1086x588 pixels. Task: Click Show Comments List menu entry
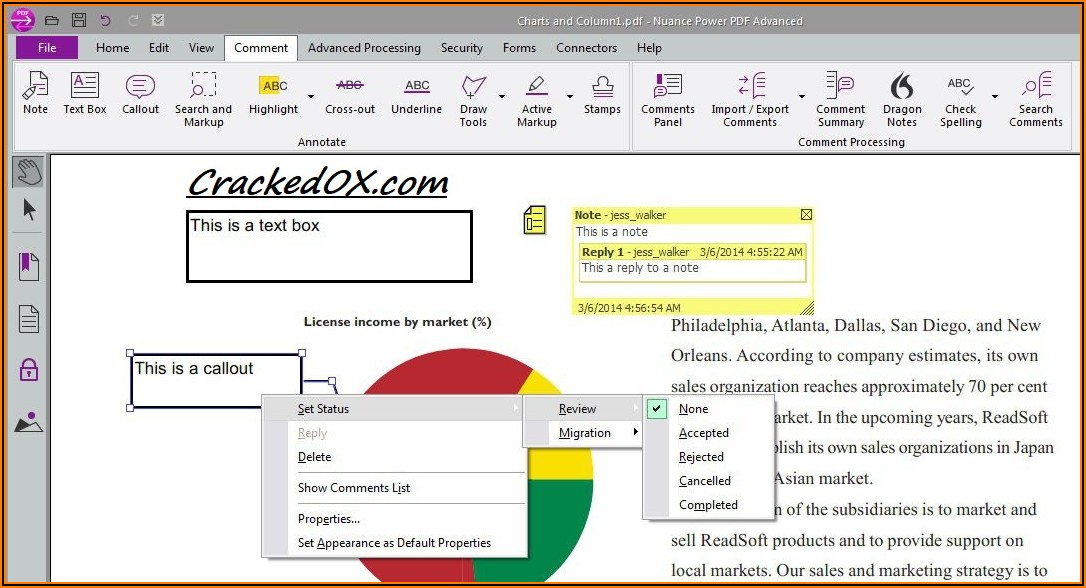[354, 488]
